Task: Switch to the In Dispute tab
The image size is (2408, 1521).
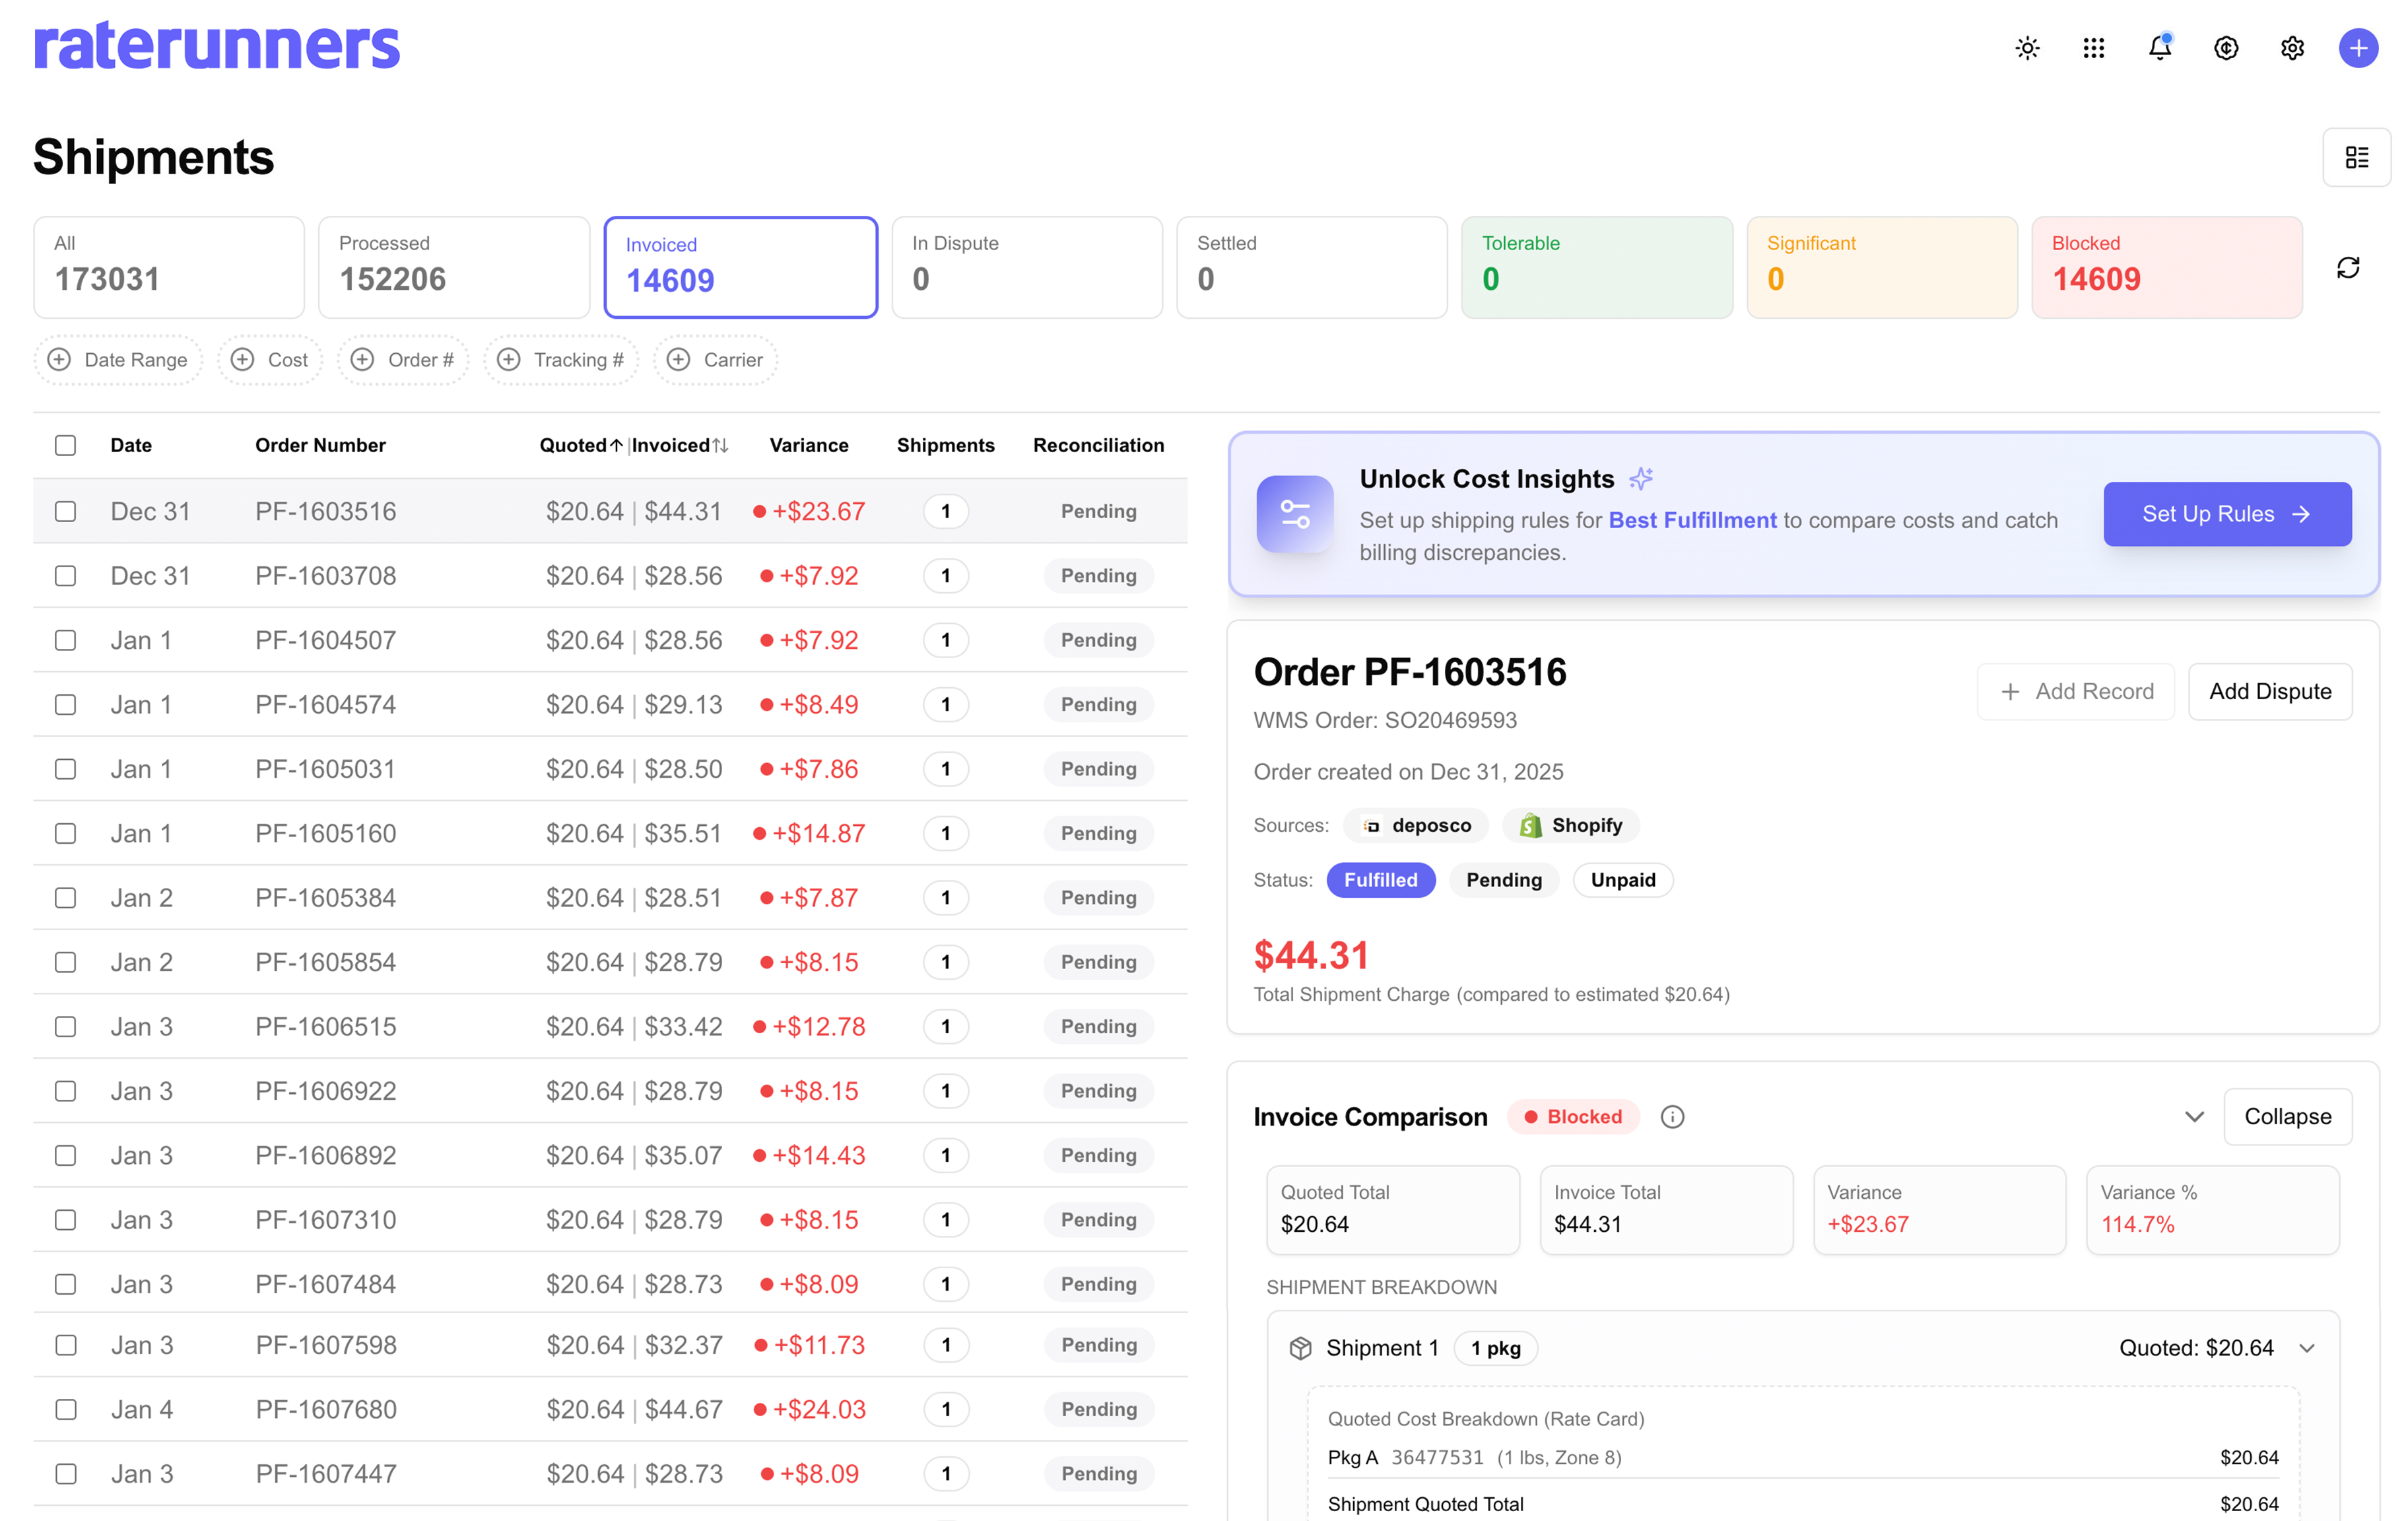Action: click(1026, 267)
